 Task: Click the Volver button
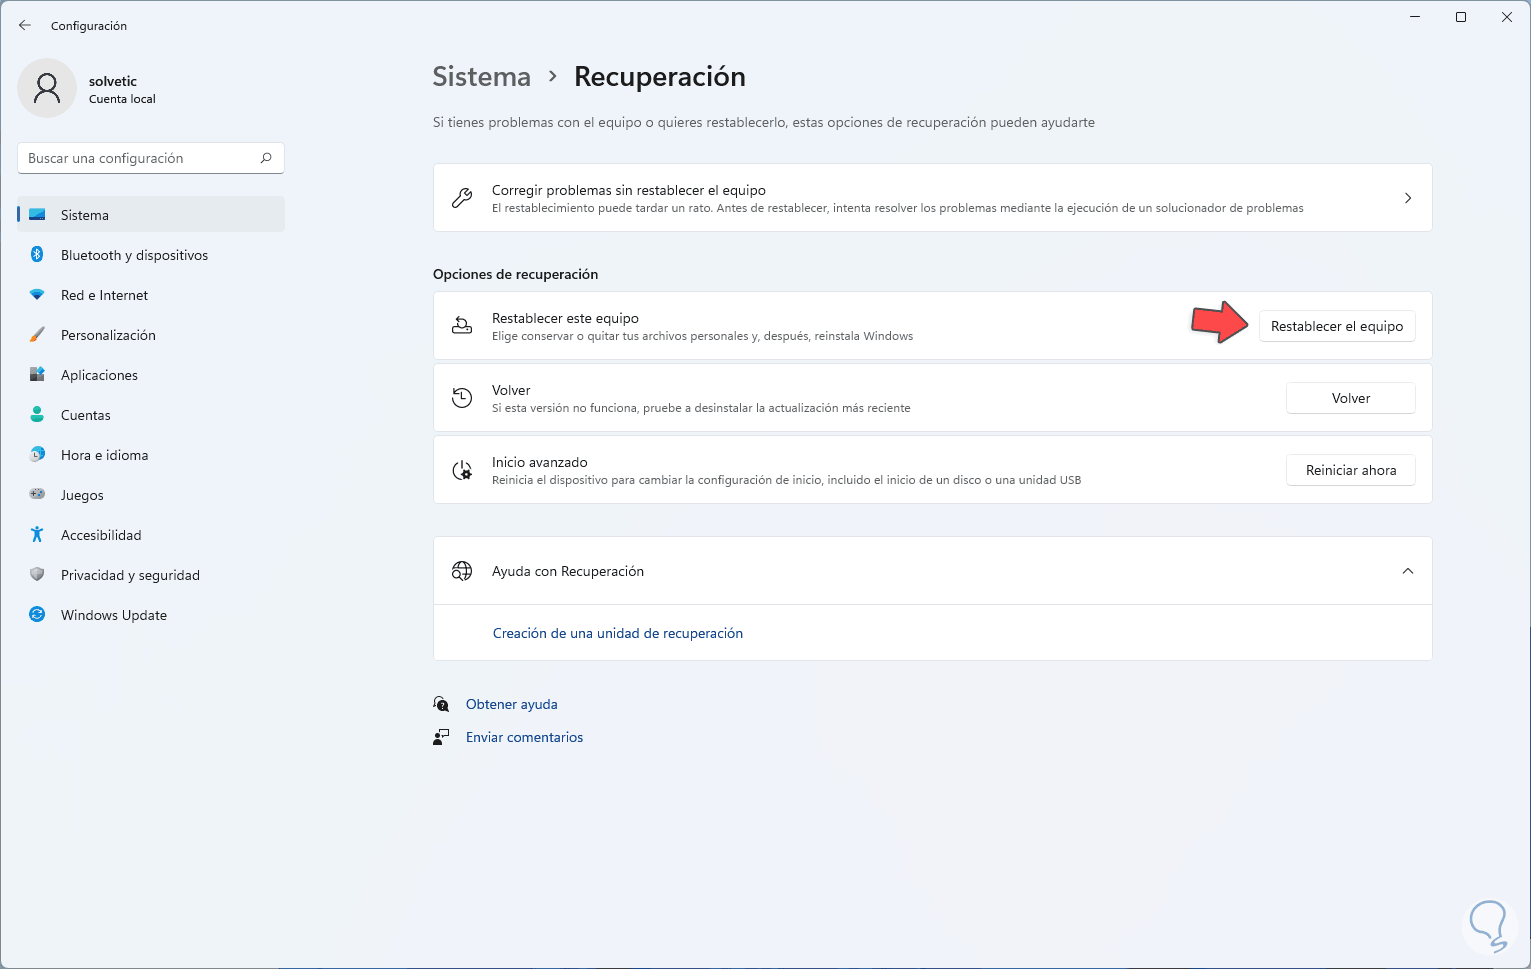pos(1351,398)
